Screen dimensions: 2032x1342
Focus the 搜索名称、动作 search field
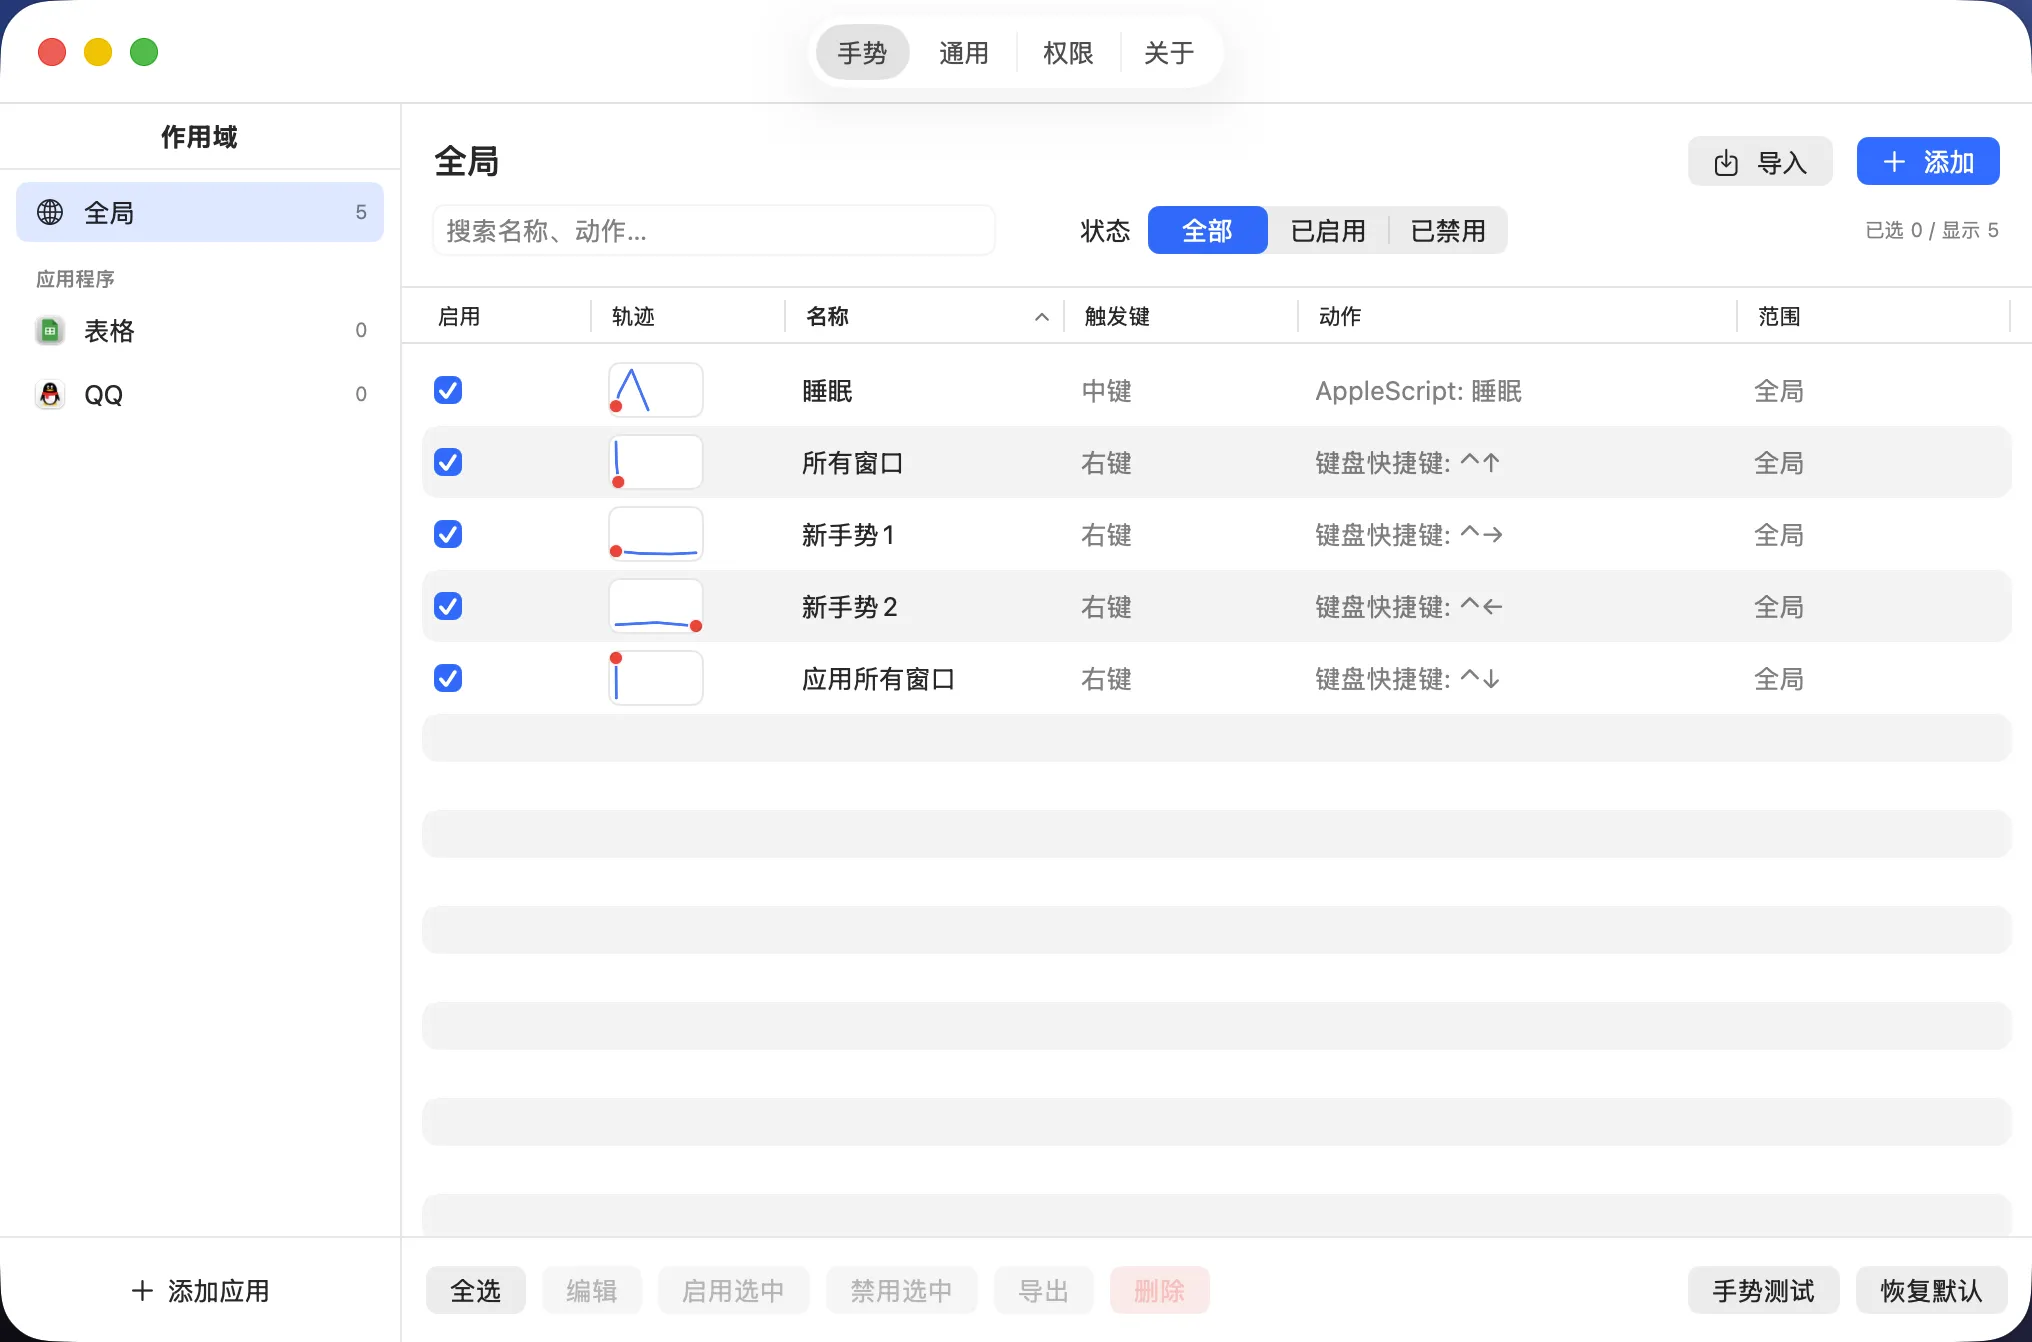(714, 231)
